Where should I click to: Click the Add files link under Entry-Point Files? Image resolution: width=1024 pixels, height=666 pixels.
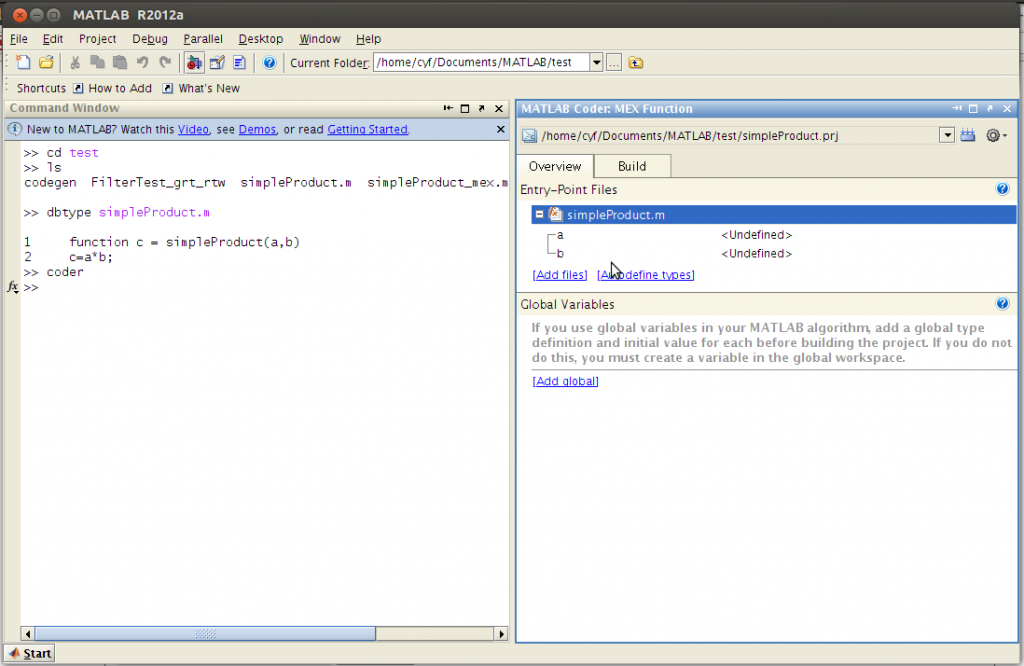(x=559, y=274)
